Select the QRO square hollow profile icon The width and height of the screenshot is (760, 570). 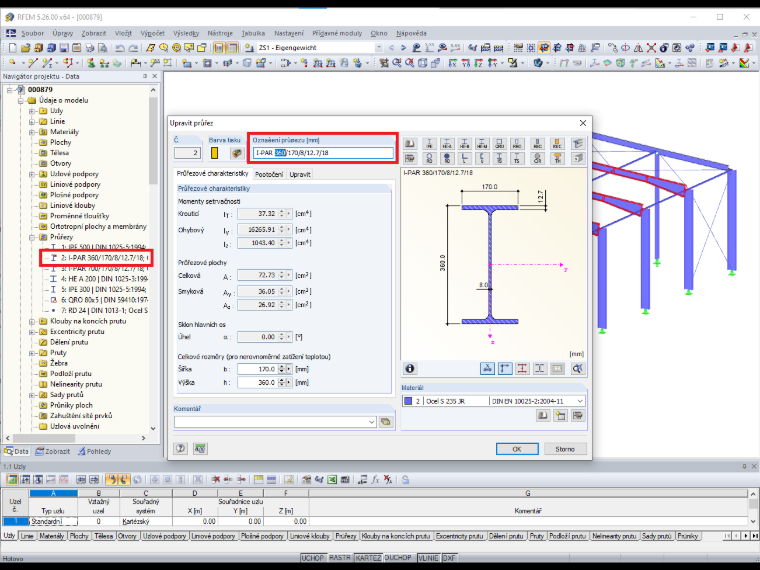(x=499, y=143)
